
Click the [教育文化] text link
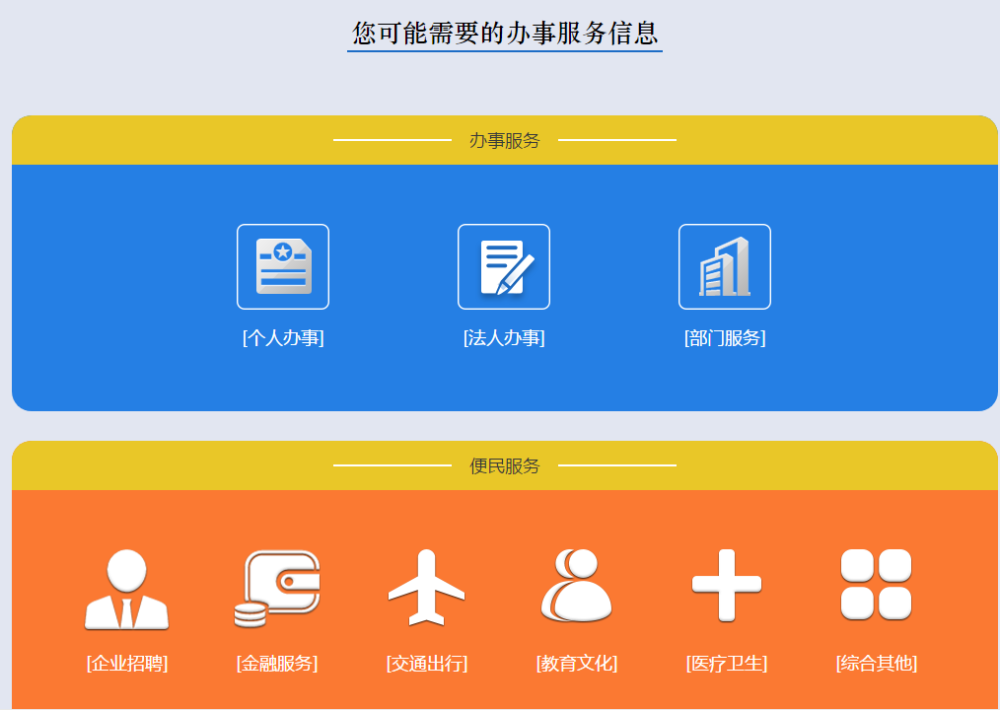[576, 663]
